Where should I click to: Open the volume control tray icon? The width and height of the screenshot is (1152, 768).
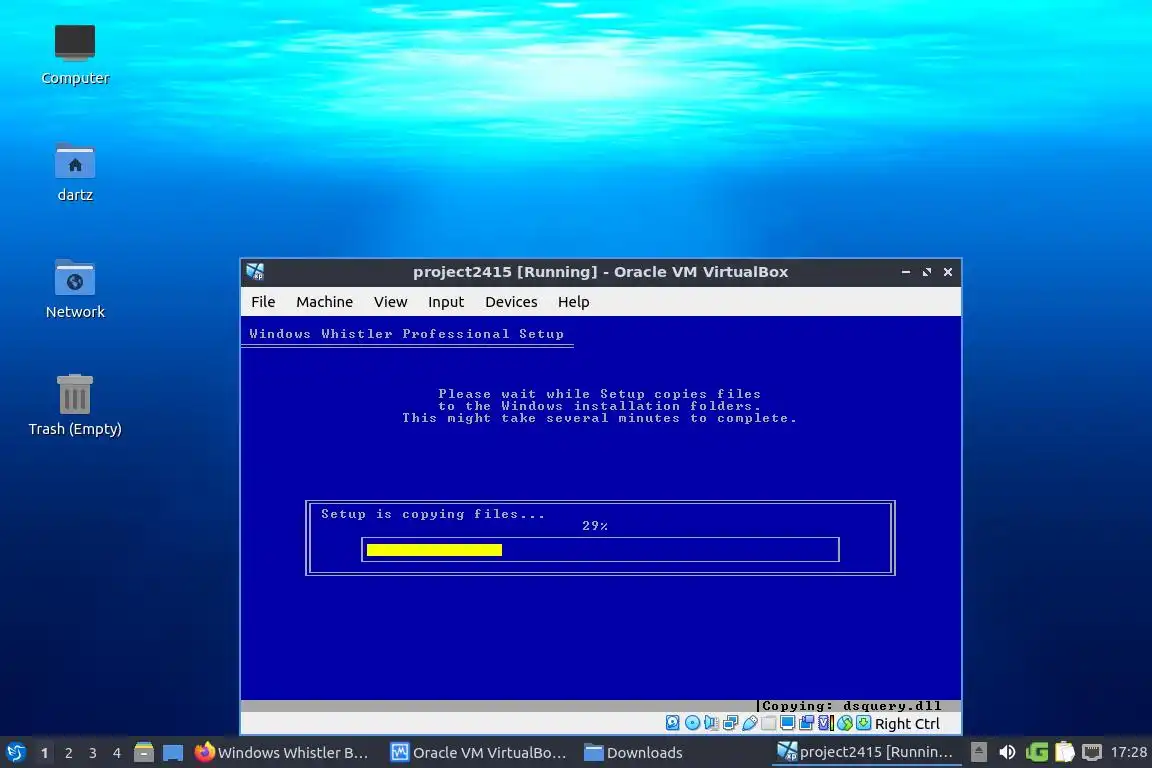pos(1007,752)
